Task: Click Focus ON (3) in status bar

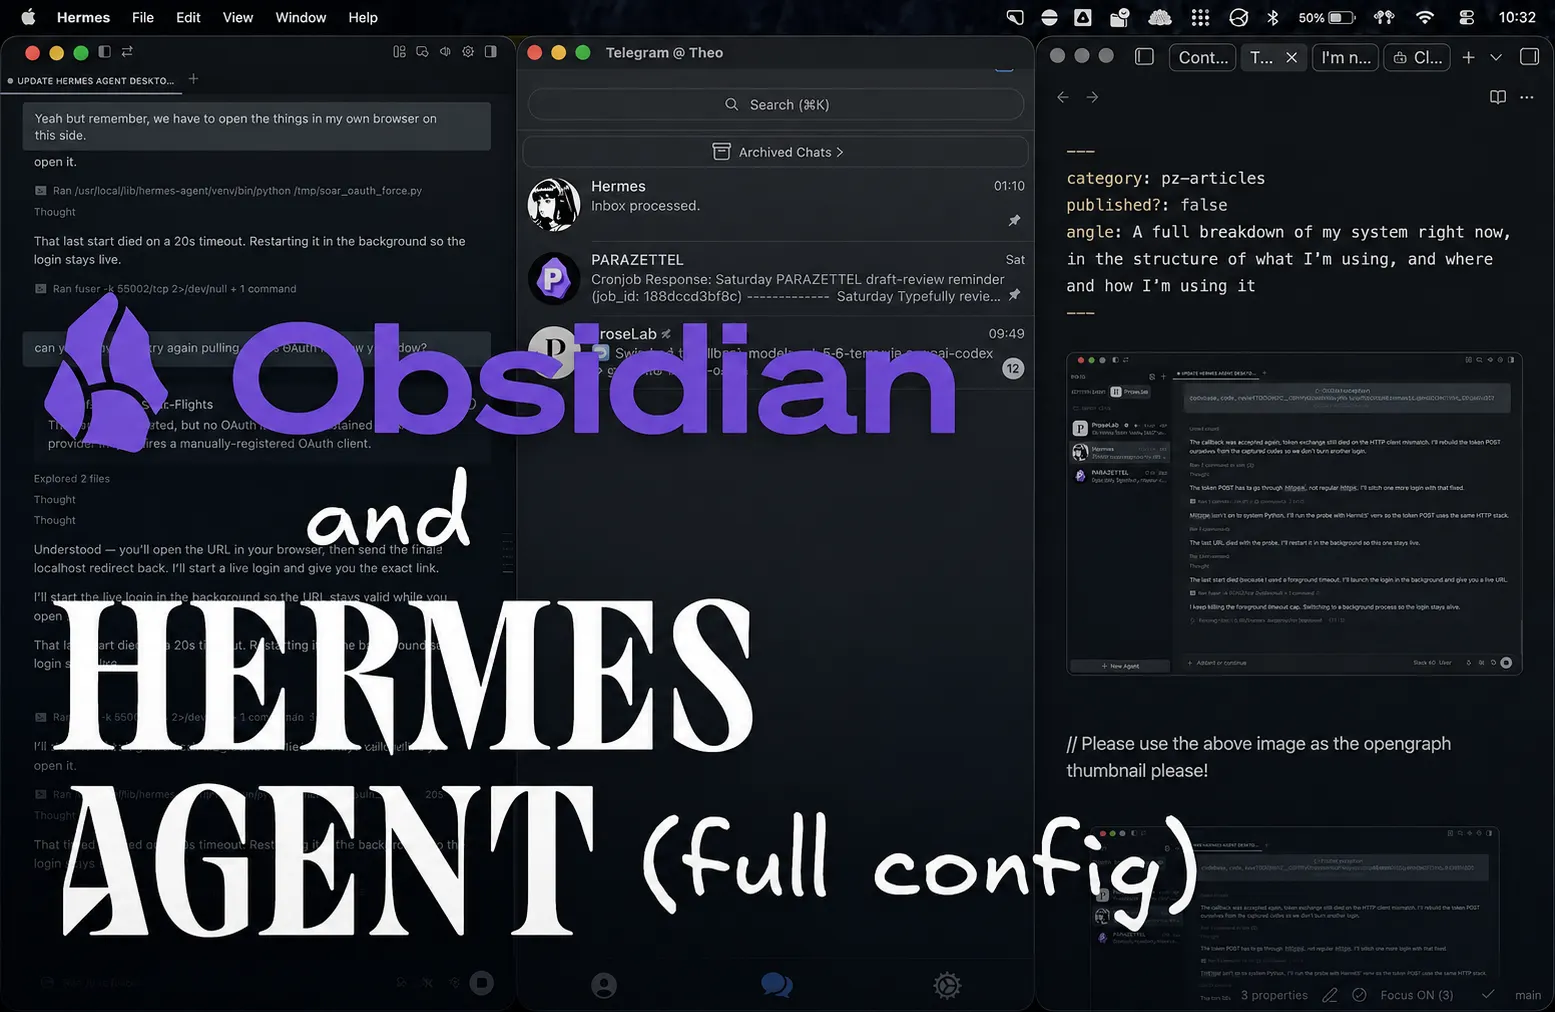Action: pyautogui.click(x=1416, y=995)
